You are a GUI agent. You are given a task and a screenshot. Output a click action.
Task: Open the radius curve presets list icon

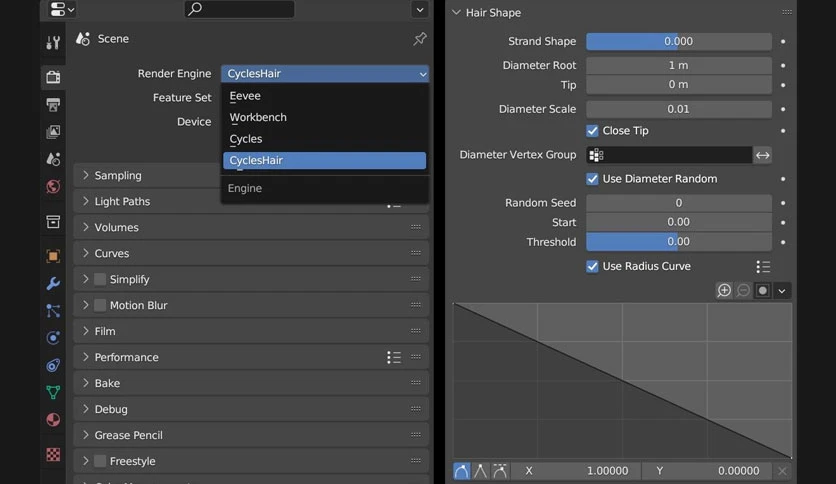tap(763, 267)
